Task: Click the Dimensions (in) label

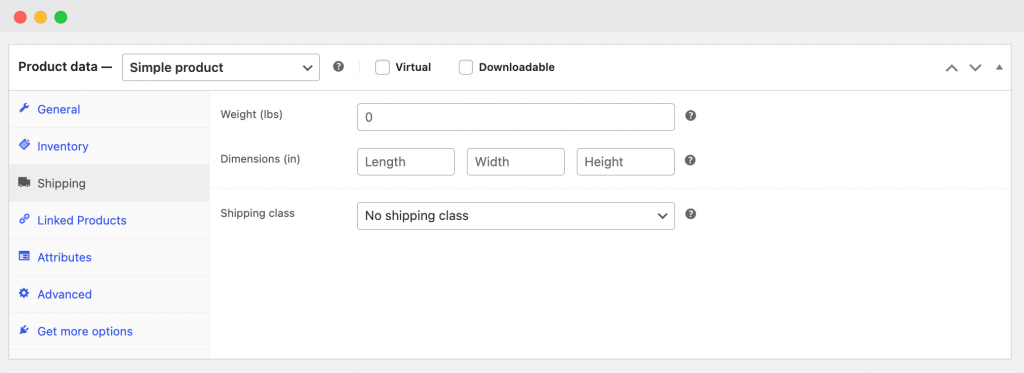Action: [x=261, y=159]
